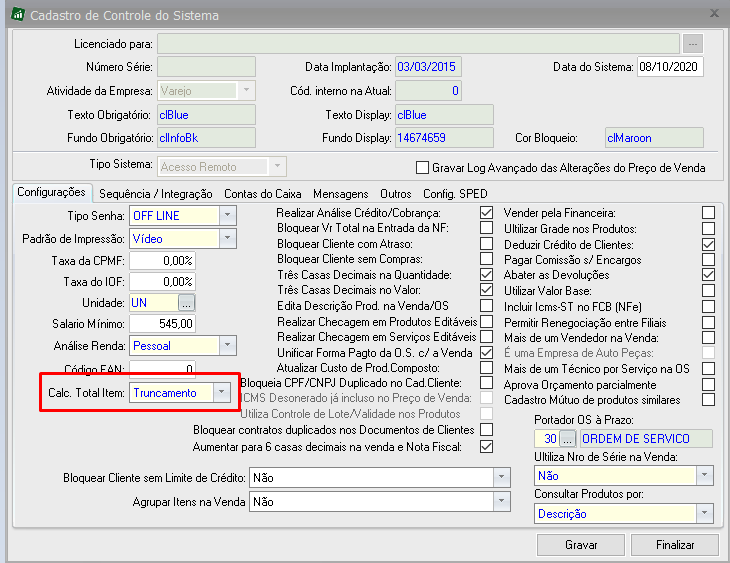Click the Taxa do IOF field
The height and width of the screenshot is (563, 730).
(x=162, y=282)
